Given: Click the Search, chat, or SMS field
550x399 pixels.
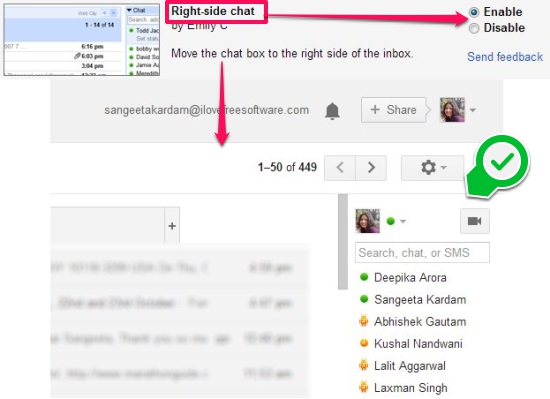Looking at the screenshot, I should click(422, 252).
